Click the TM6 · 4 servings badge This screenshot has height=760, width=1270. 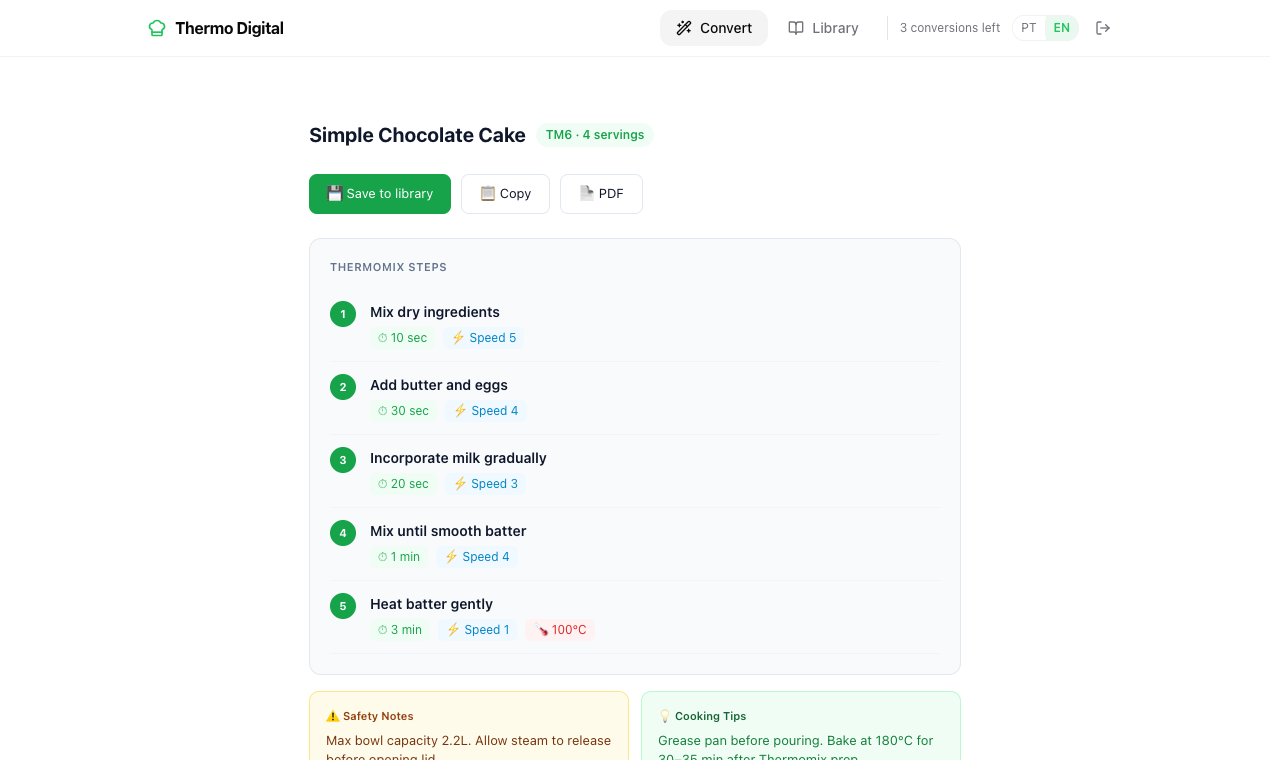pos(595,135)
